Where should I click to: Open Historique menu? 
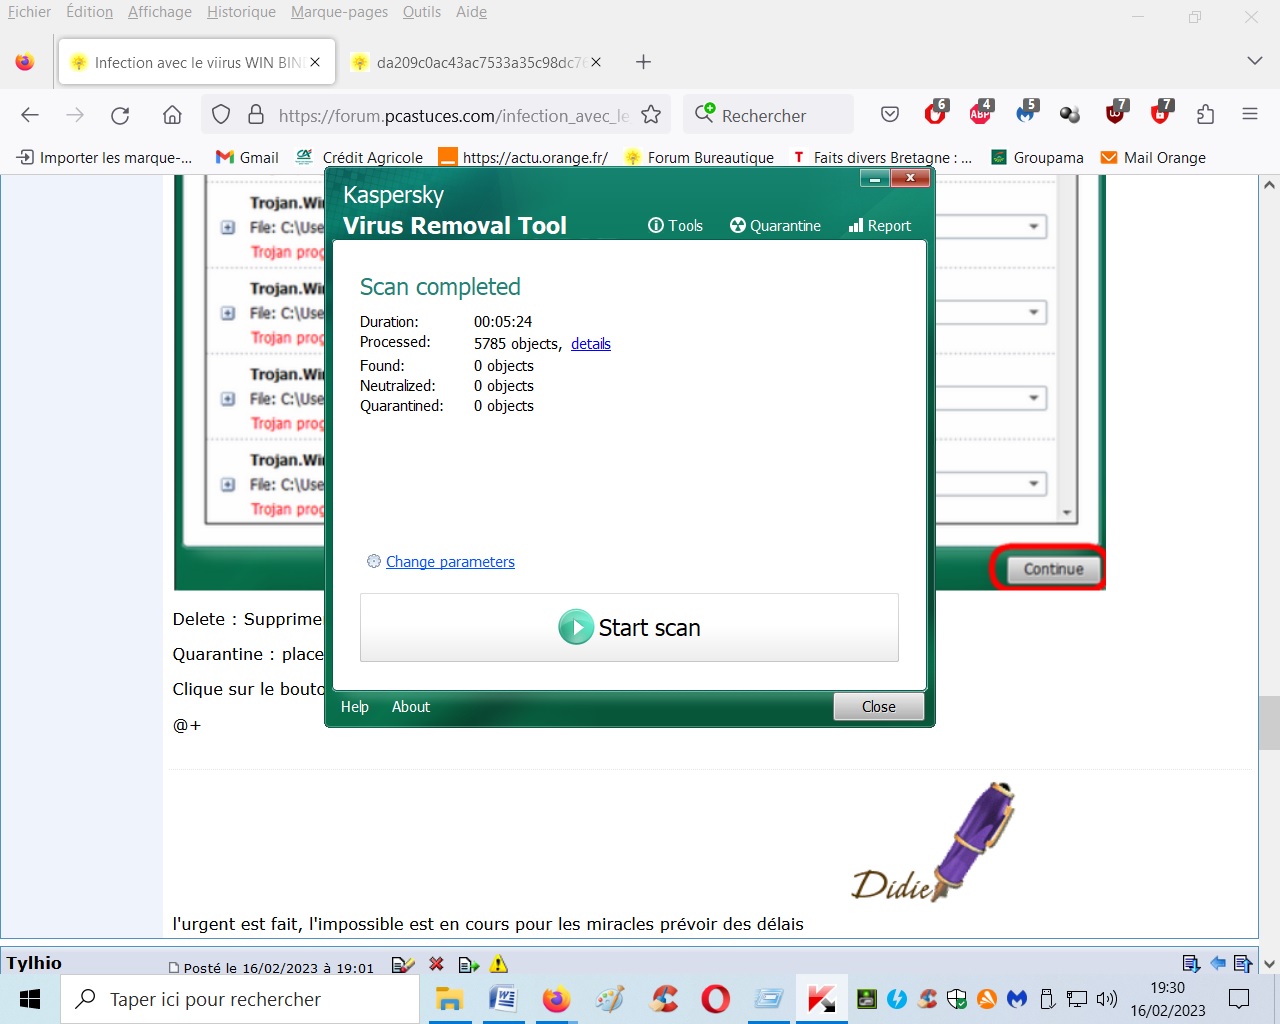(x=241, y=12)
